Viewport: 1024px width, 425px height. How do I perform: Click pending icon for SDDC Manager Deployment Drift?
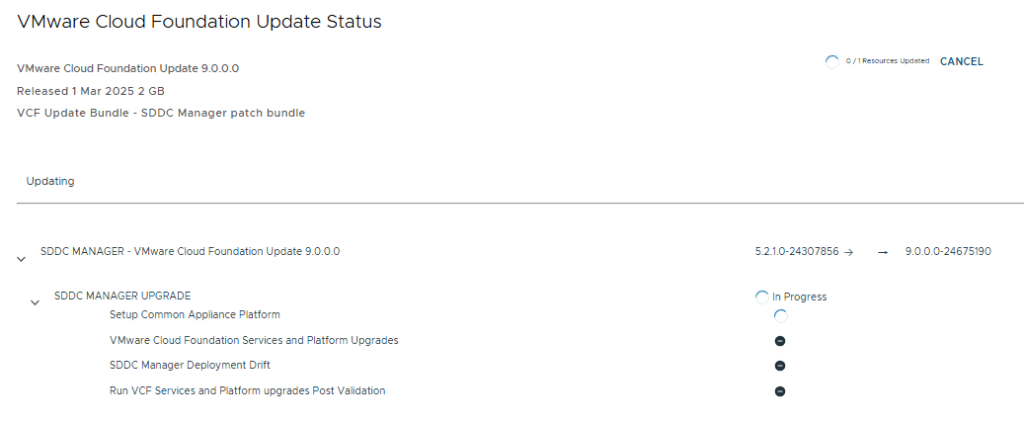point(780,366)
